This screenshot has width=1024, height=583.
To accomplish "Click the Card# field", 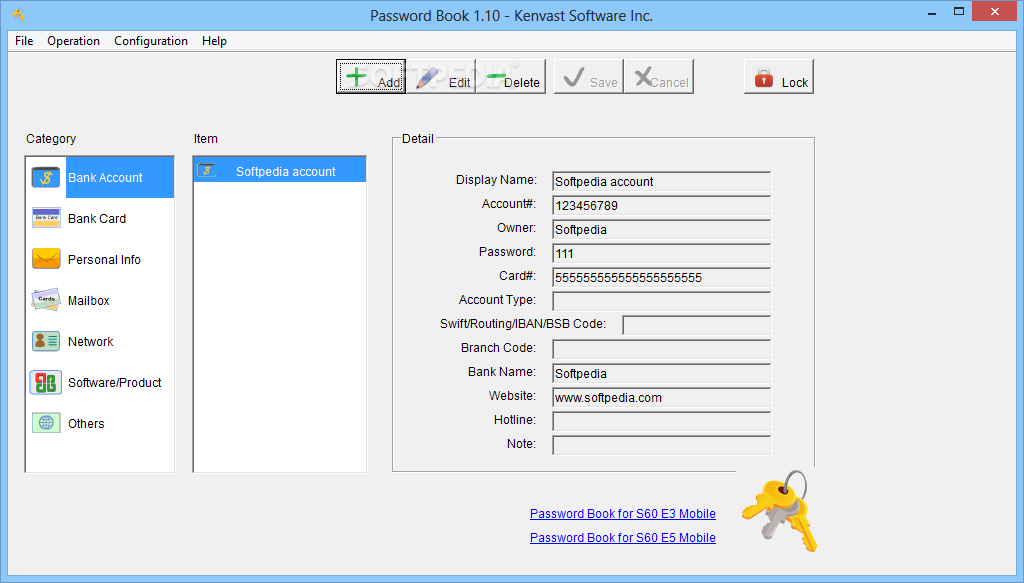I will tap(661, 277).
